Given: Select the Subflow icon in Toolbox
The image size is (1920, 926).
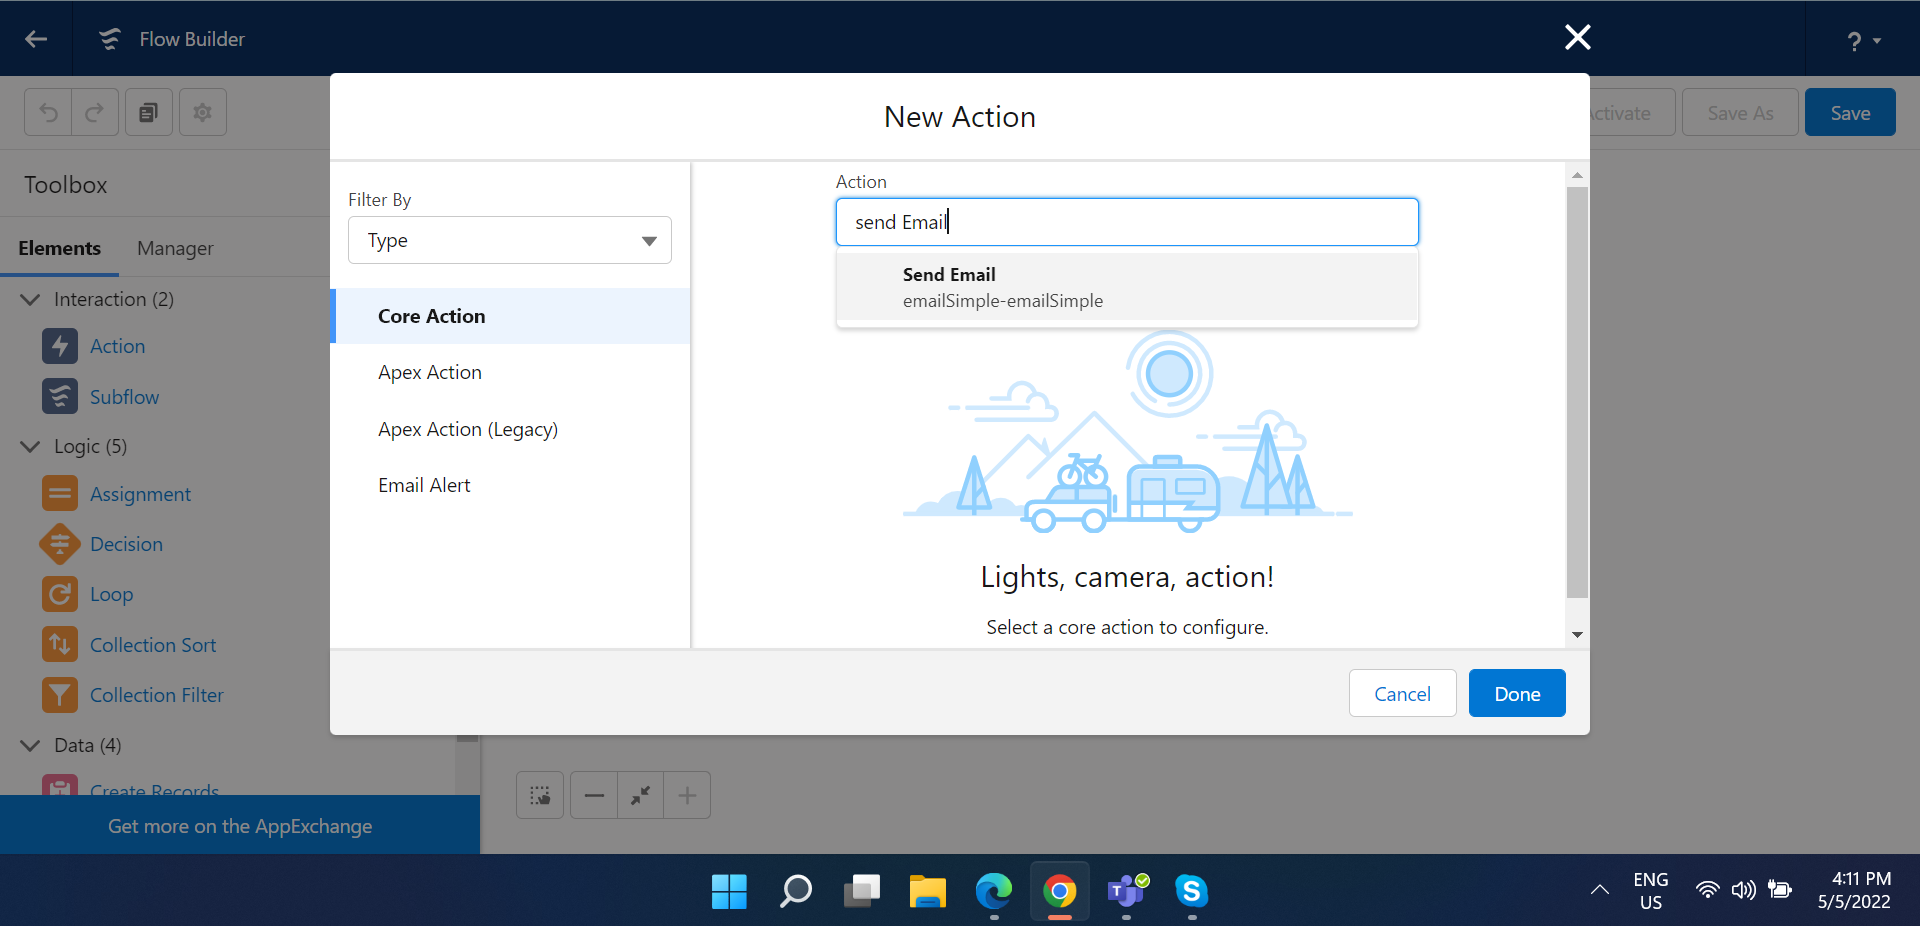Looking at the screenshot, I should 60,397.
